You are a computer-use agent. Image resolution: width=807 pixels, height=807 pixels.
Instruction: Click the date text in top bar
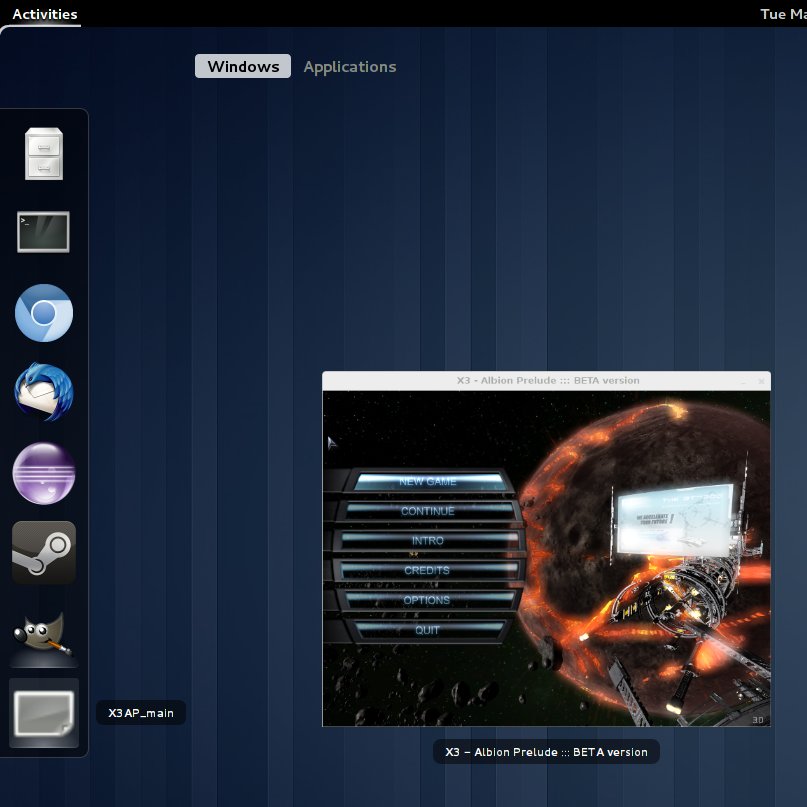[783, 14]
